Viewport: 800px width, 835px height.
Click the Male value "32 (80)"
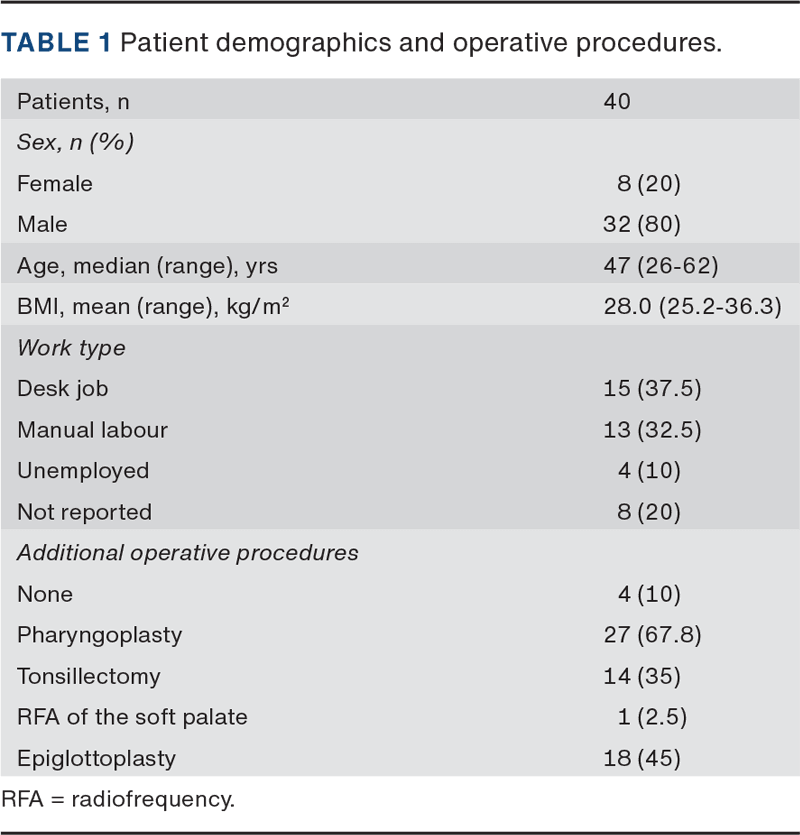coord(641,224)
